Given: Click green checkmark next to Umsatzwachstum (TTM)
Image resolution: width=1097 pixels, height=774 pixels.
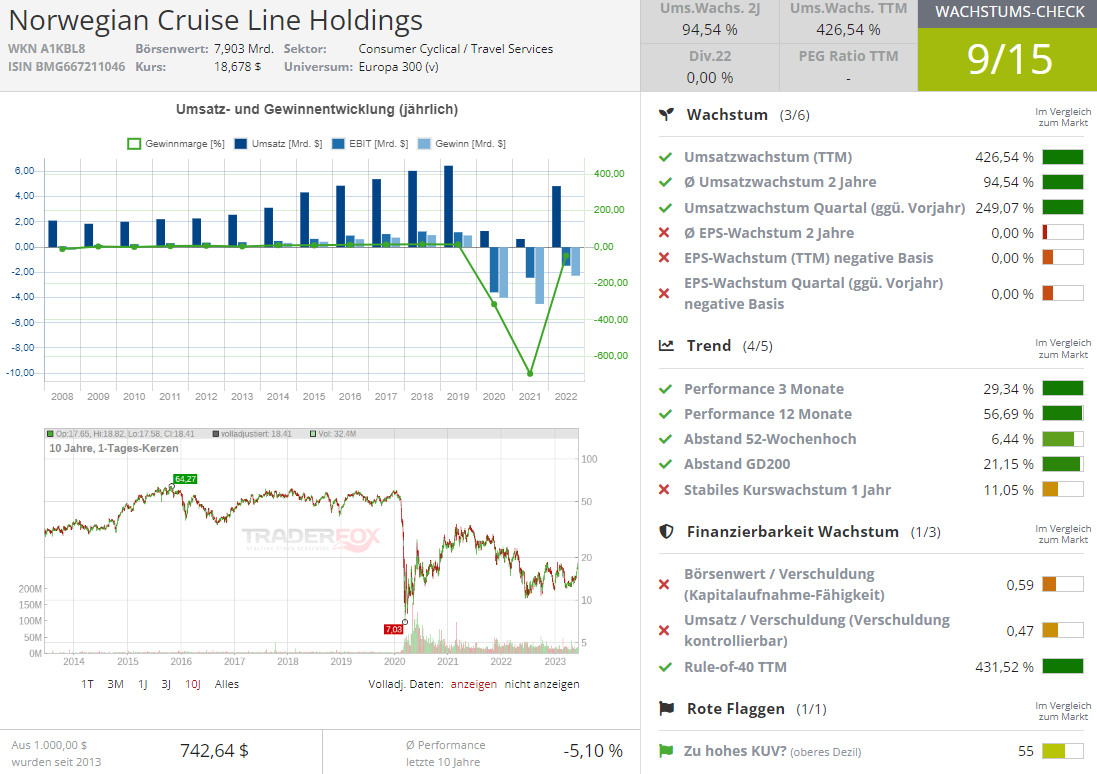Looking at the screenshot, I should pos(665,157).
